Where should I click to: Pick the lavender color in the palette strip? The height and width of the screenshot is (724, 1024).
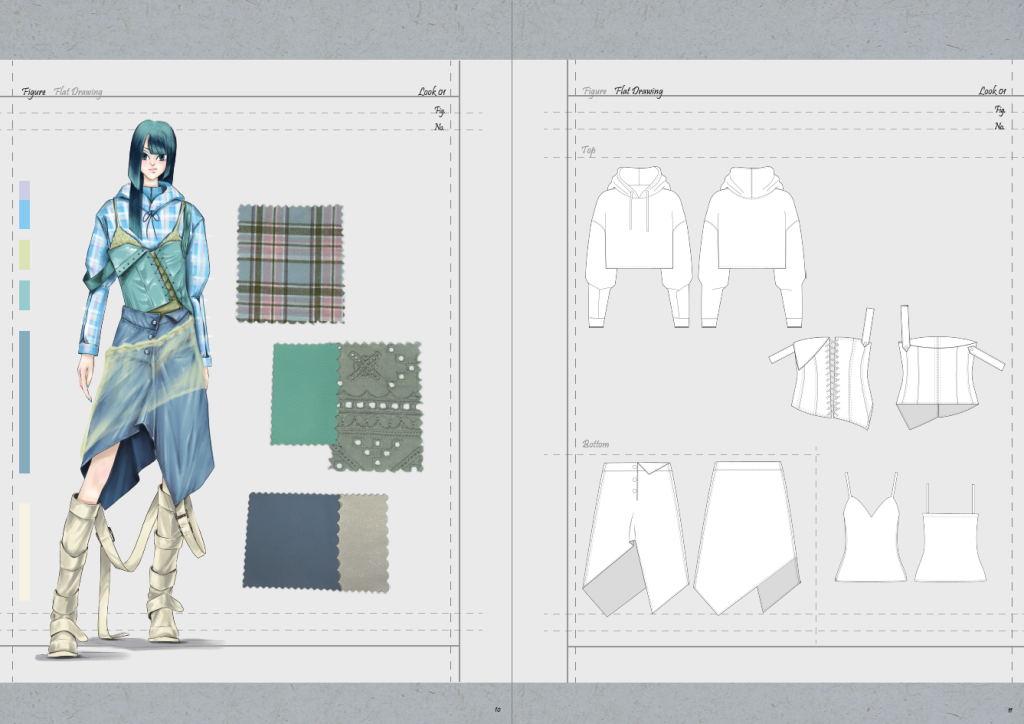(x=25, y=189)
